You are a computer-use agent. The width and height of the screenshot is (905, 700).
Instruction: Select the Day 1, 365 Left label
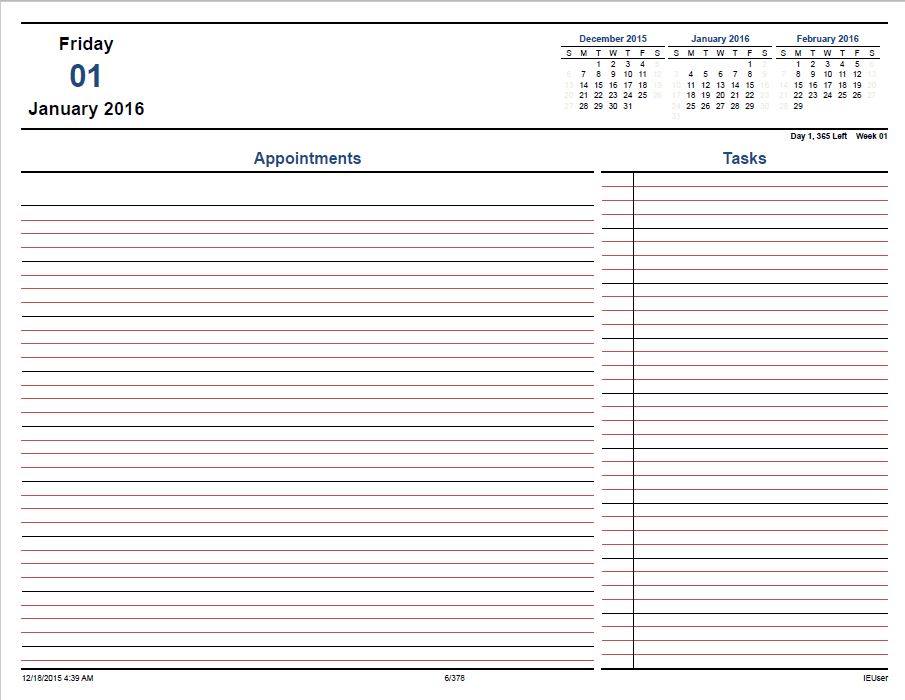[818, 136]
